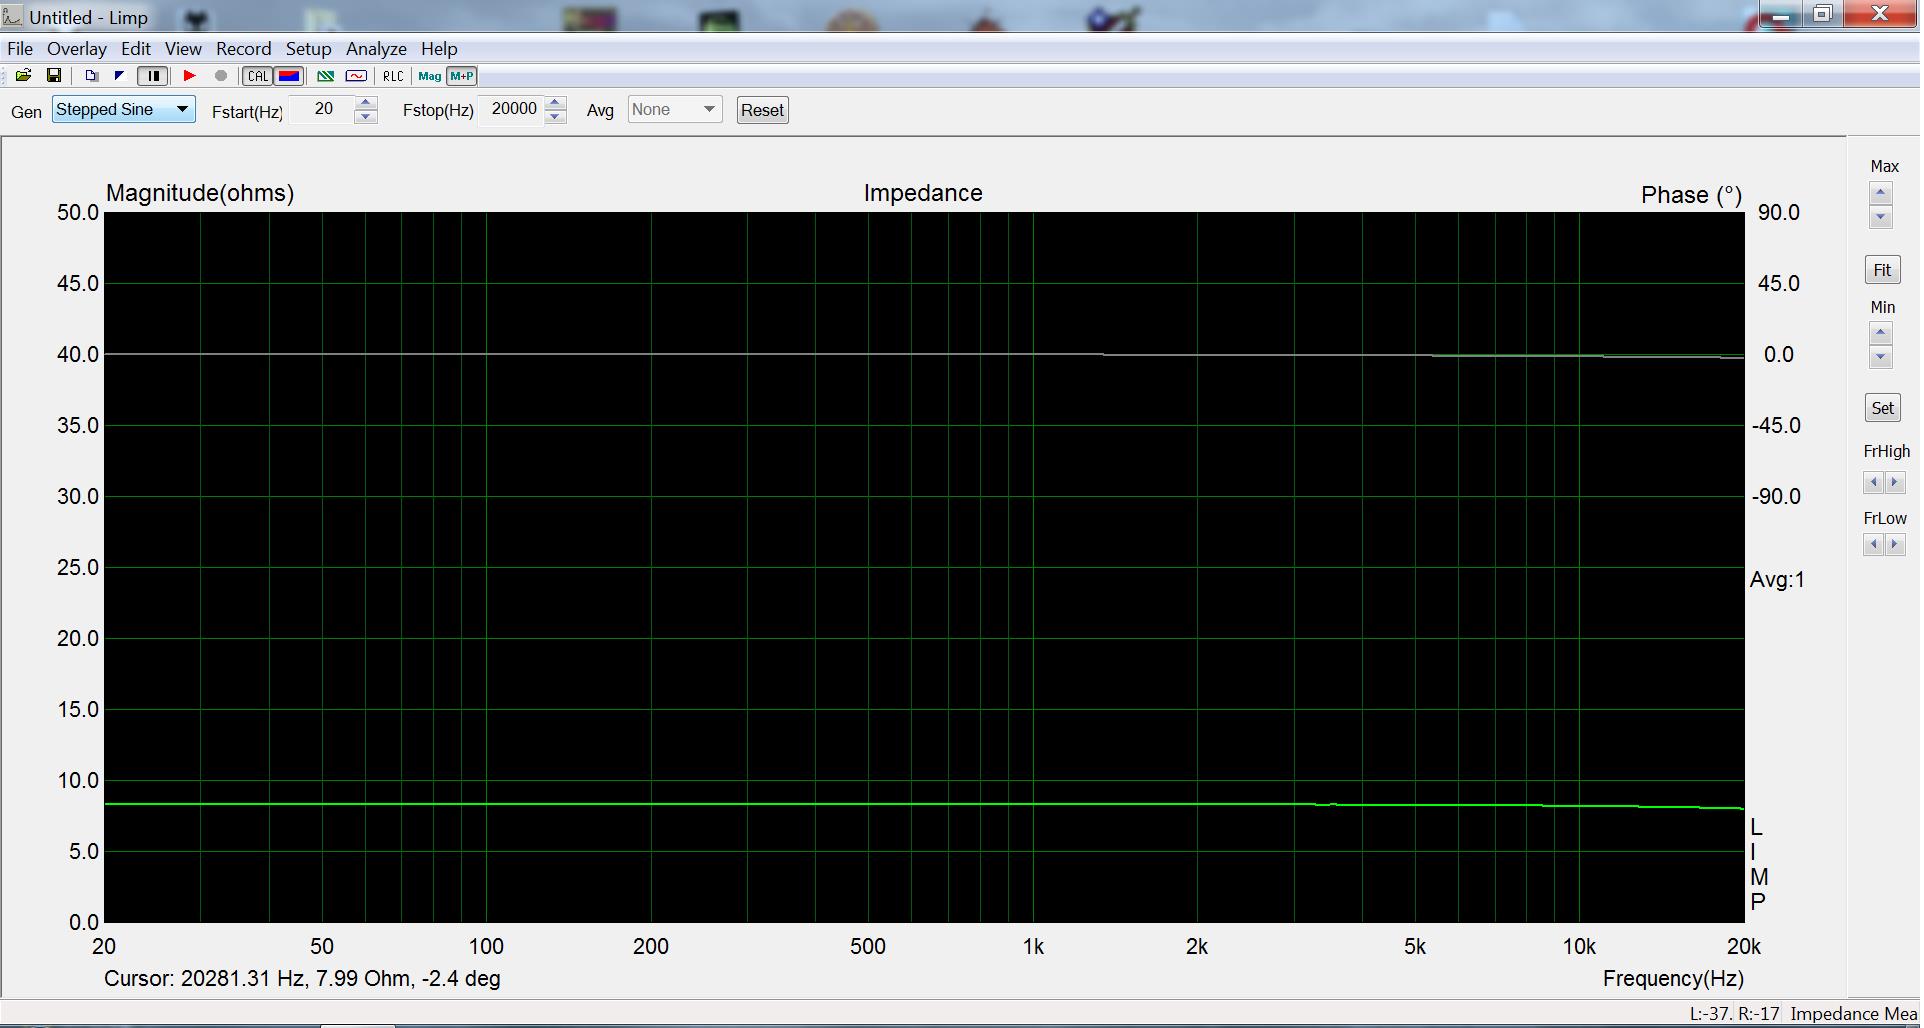Click FrLow left arrow
The image size is (1924, 1028).
(1873, 544)
